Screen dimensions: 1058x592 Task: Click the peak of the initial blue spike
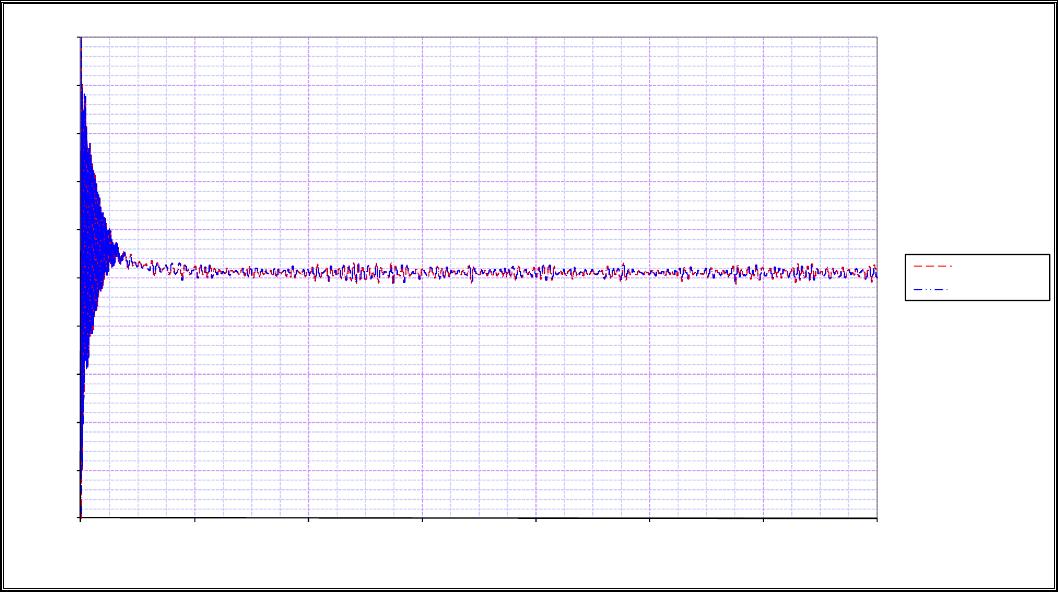click(x=80, y=40)
